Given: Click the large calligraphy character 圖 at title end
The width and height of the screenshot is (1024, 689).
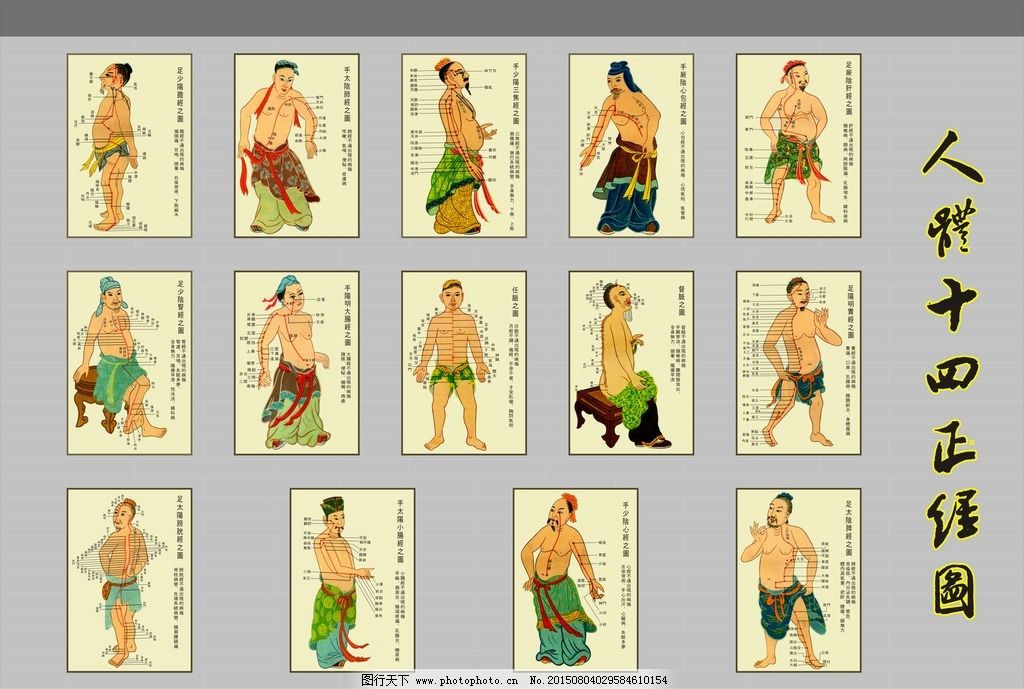Looking at the screenshot, I should coord(955,592).
